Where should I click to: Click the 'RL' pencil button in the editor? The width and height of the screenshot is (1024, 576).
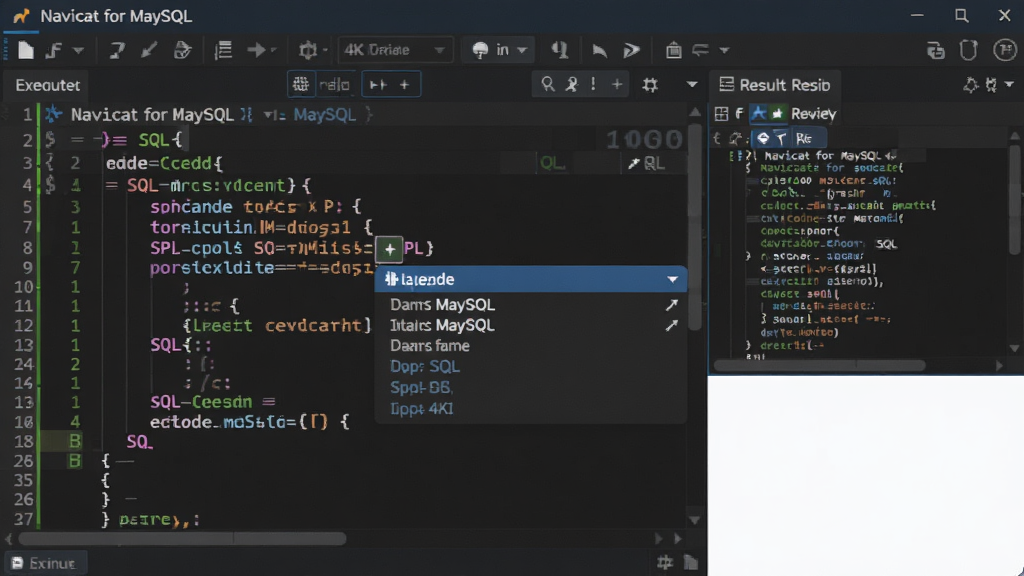[647, 163]
